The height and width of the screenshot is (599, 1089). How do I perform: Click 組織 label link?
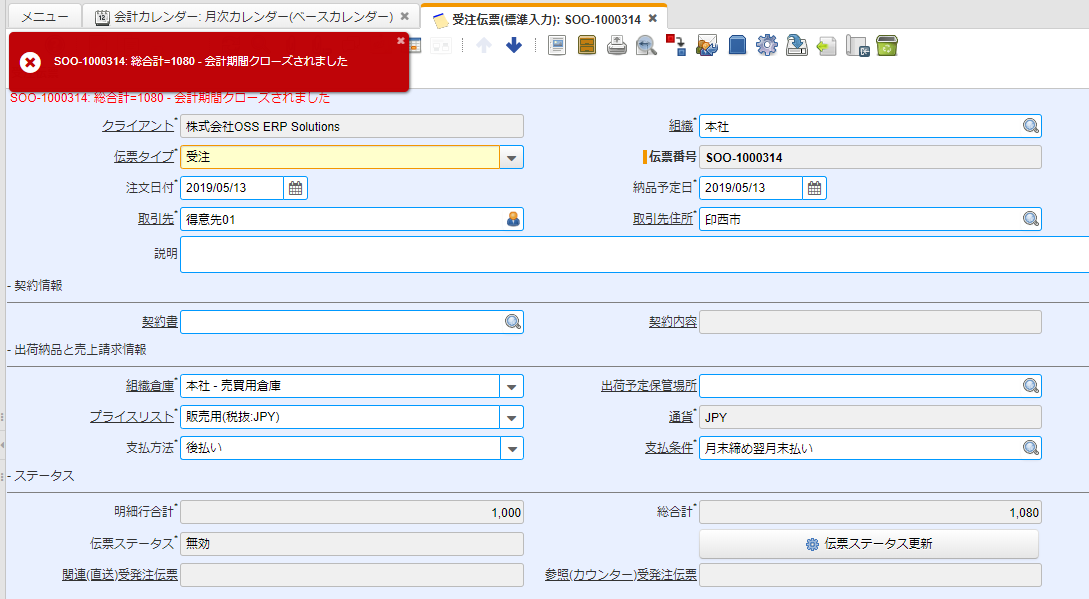(681, 126)
